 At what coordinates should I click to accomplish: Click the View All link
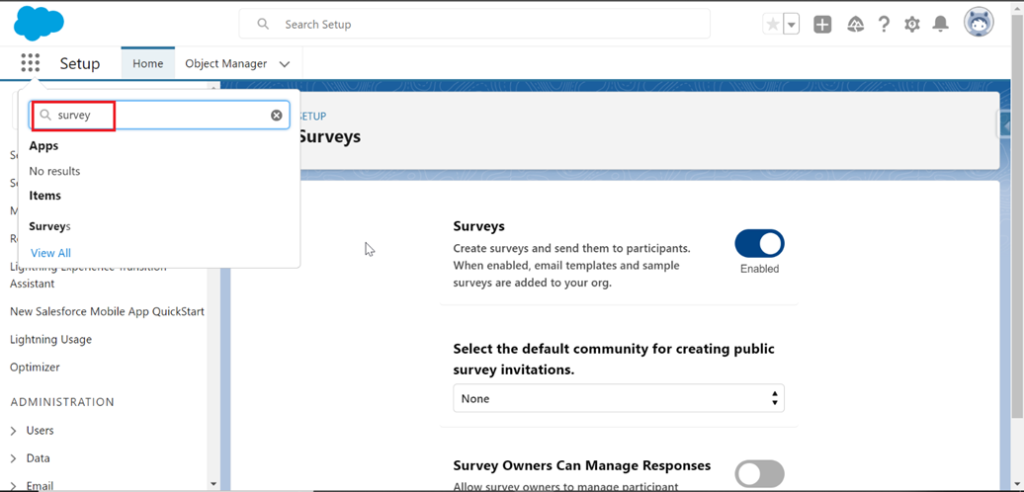point(51,253)
